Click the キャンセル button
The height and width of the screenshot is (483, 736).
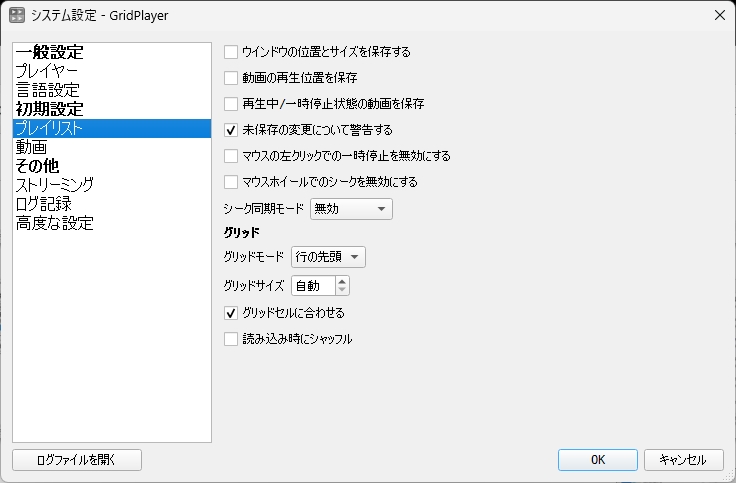pyautogui.click(x=683, y=460)
